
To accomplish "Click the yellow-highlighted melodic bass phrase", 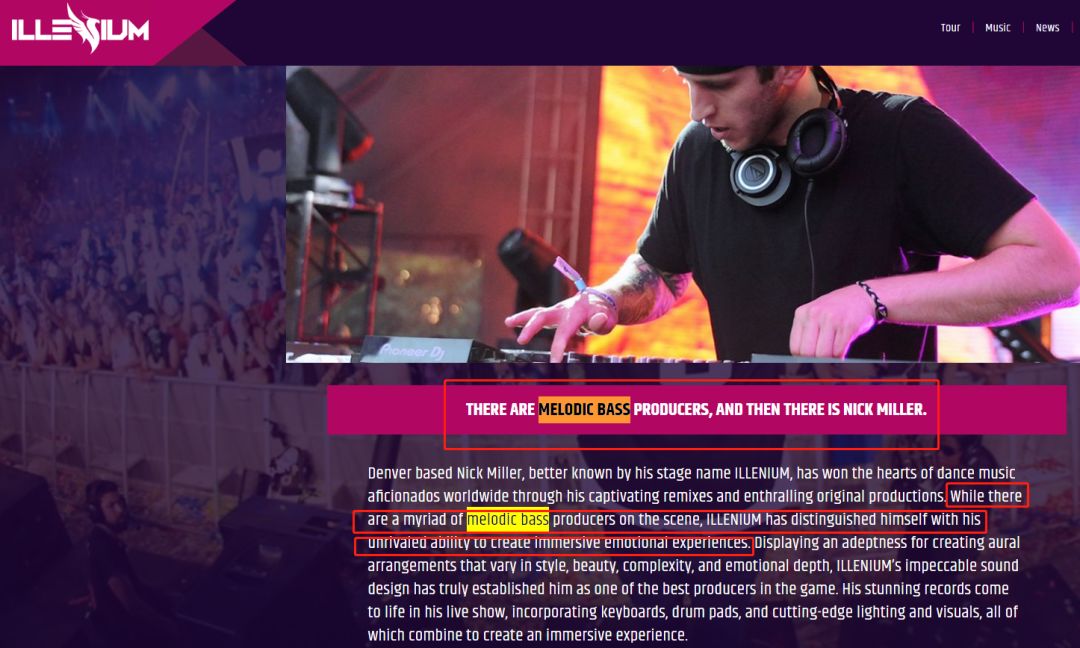I will (508, 519).
